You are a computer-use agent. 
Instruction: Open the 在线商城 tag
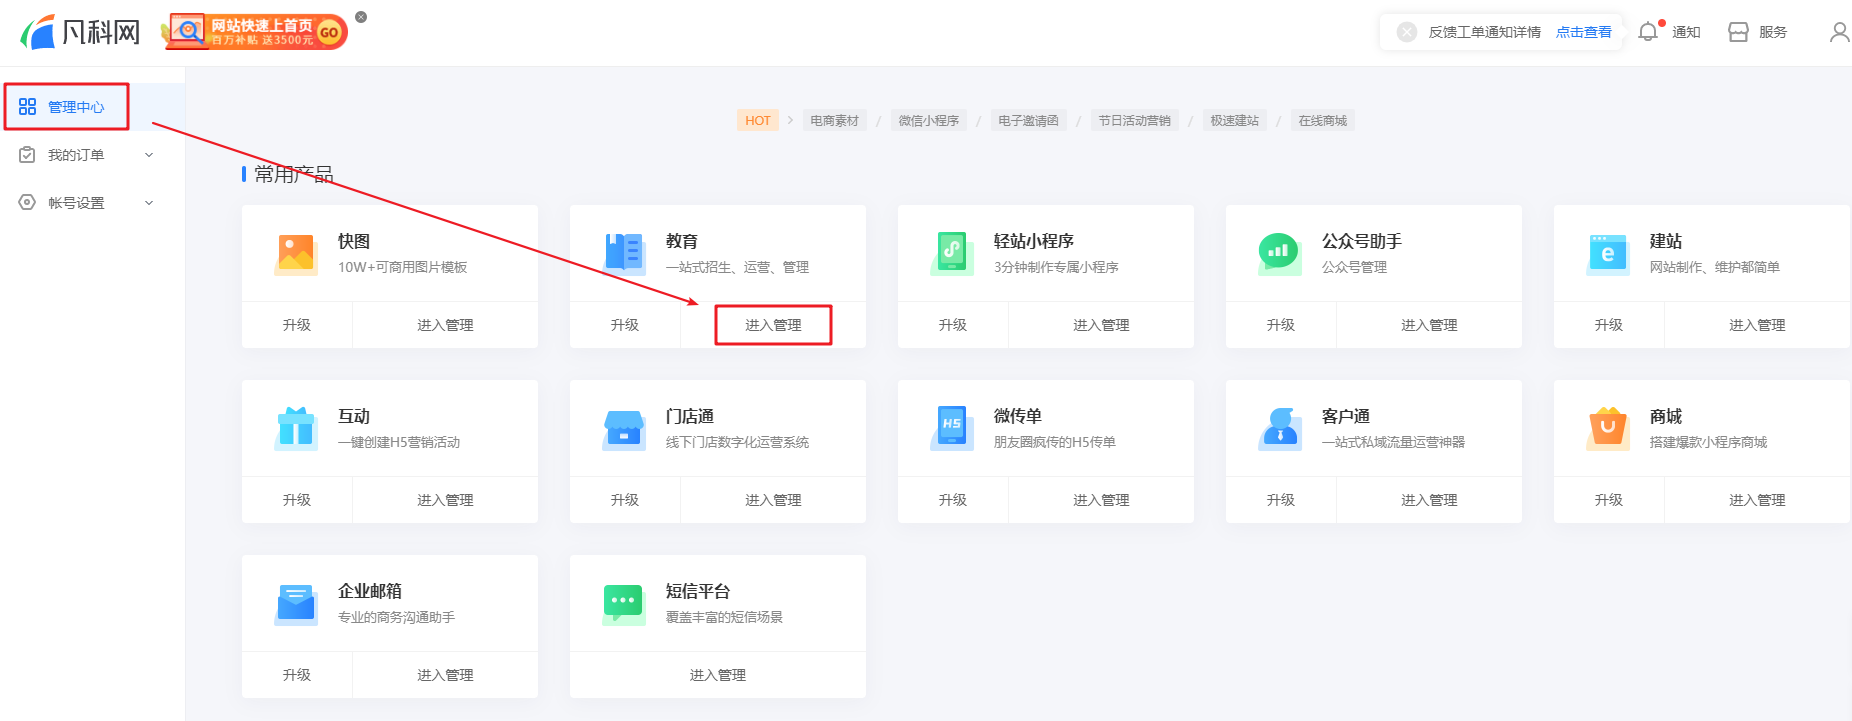click(x=1322, y=121)
